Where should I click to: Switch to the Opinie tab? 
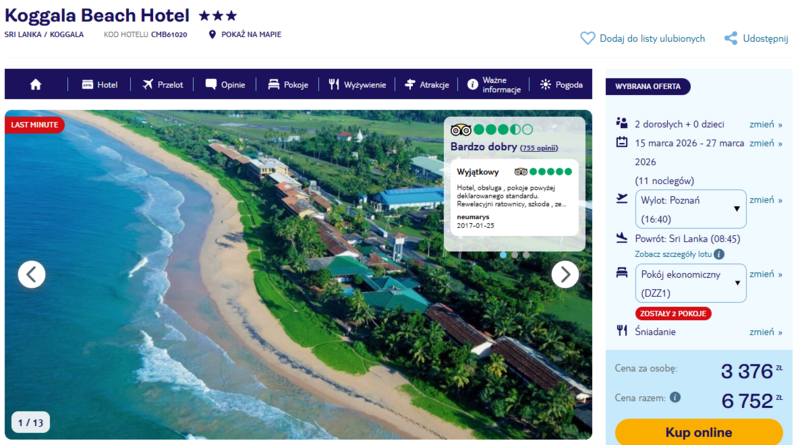pos(225,85)
